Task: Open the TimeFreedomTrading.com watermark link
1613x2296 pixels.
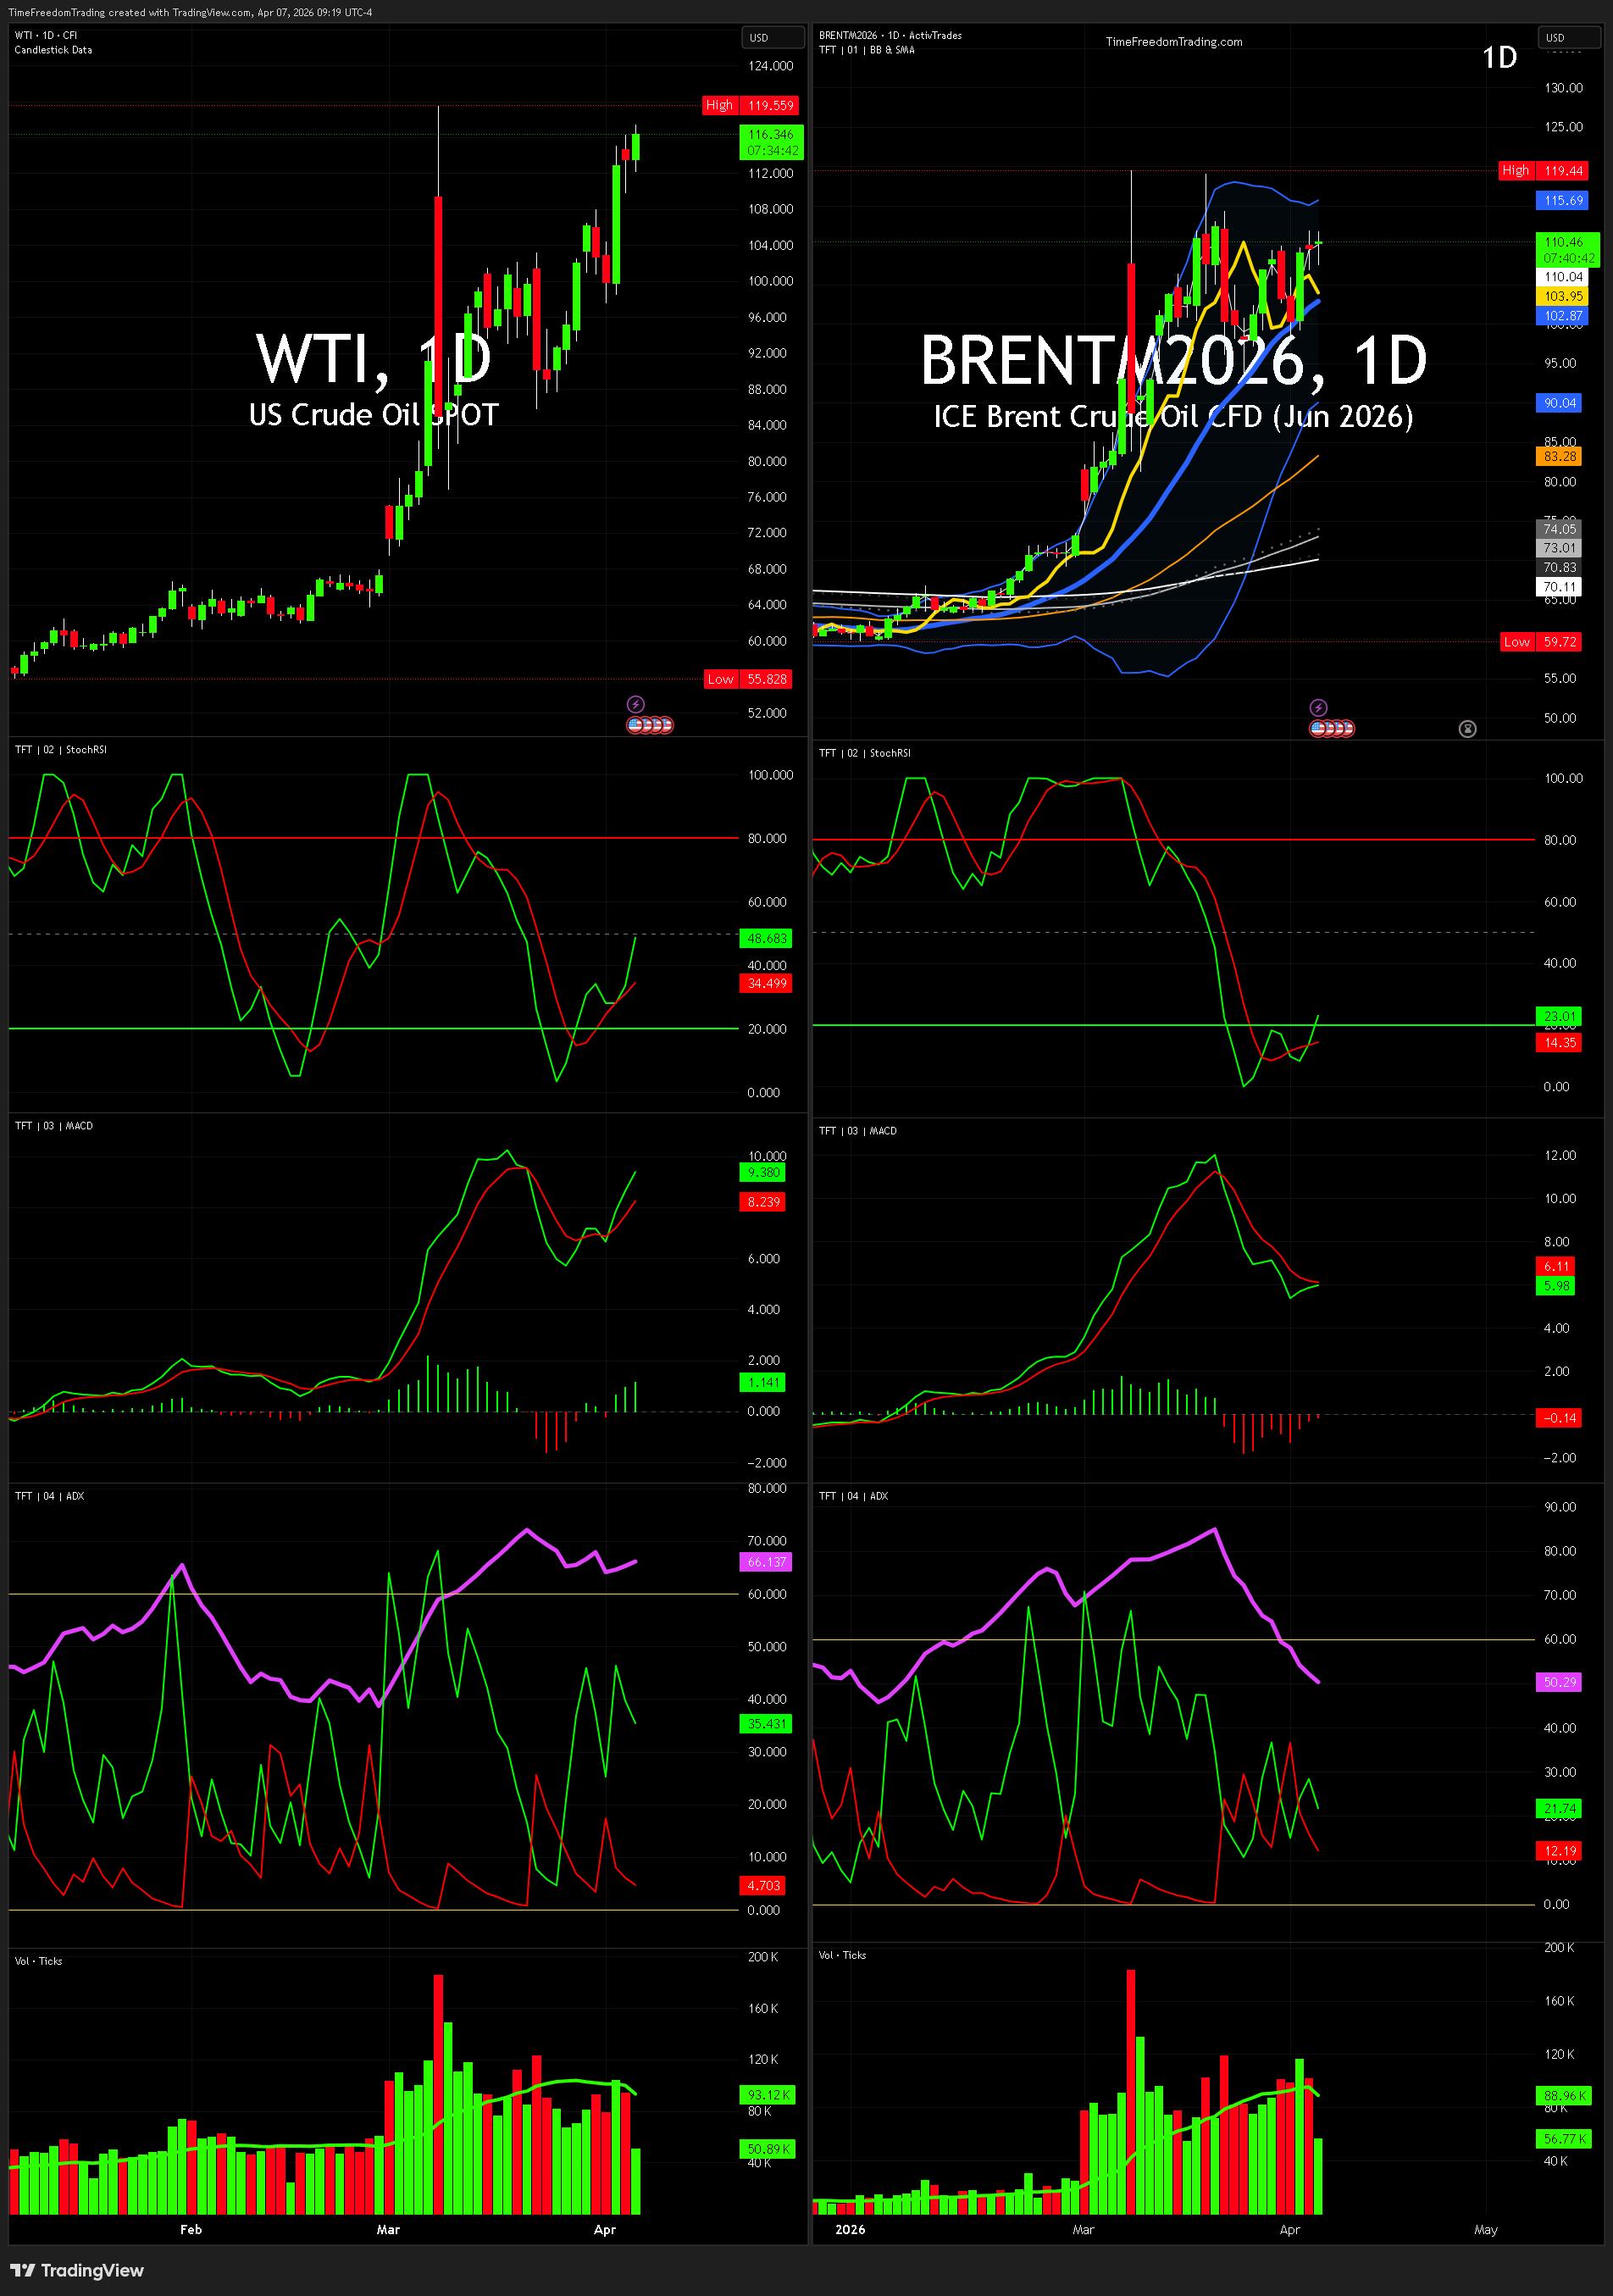Action: tap(1174, 42)
